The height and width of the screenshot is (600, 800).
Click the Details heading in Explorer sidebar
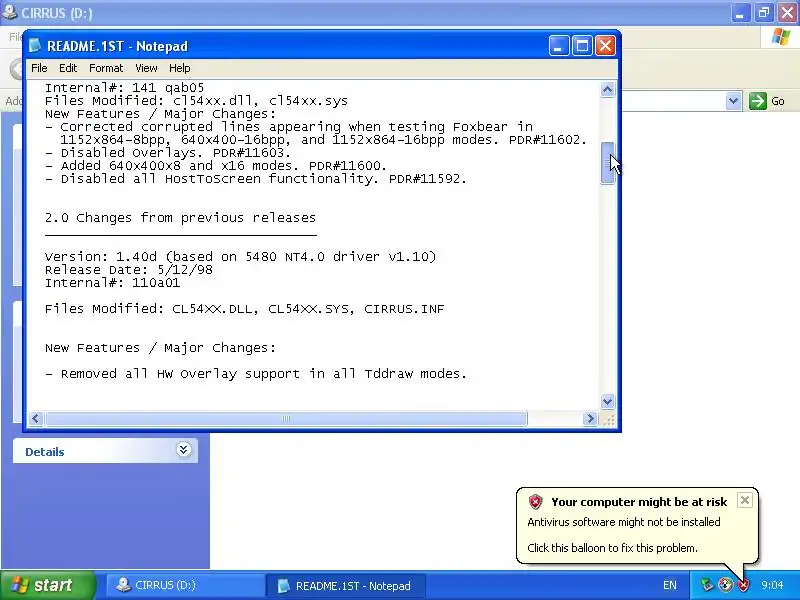[x=45, y=452]
